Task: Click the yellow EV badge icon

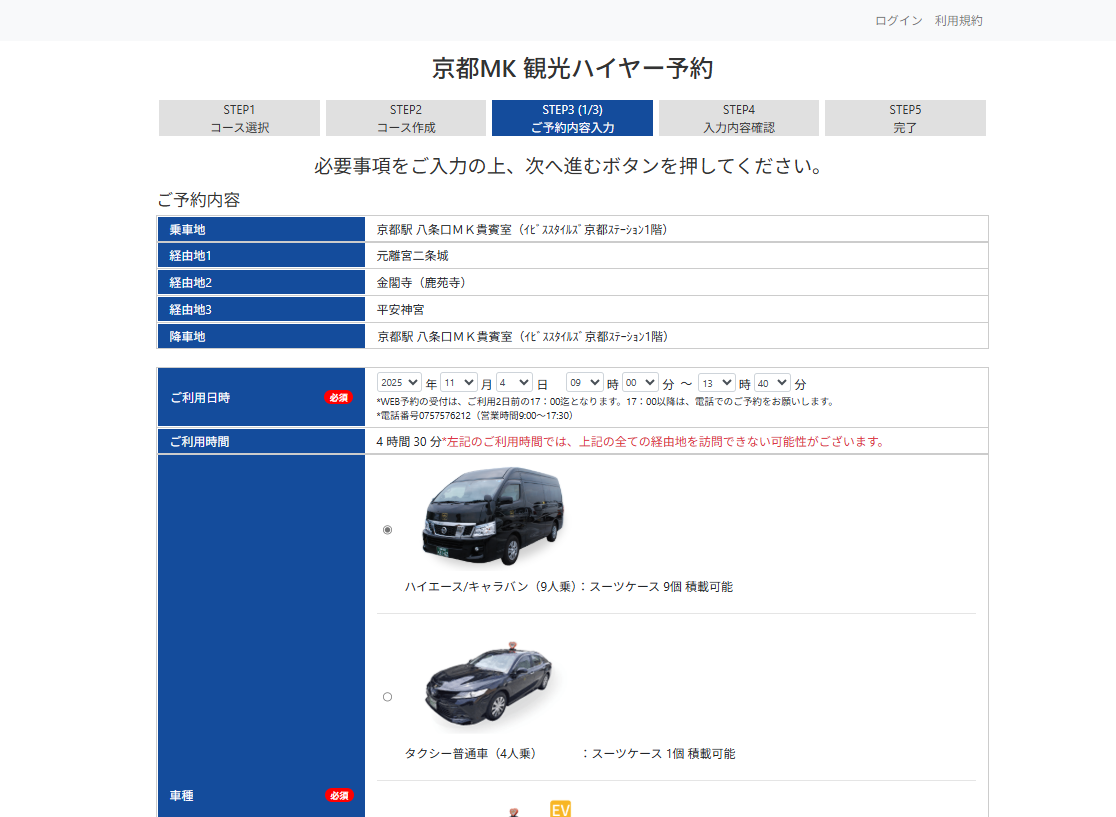Action: (x=560, y=809)
